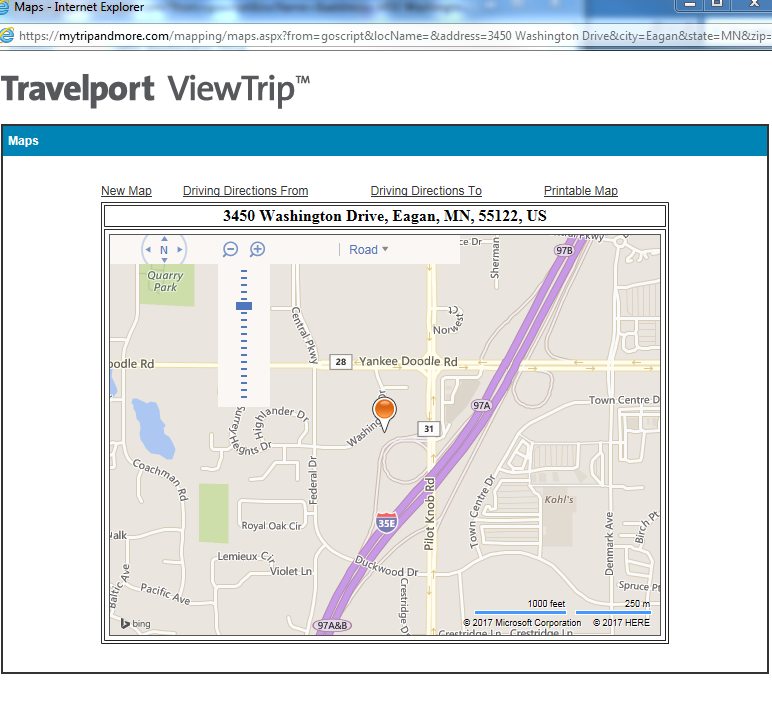
Task: Open Driving Directions From link
Action: click(246, 190)
